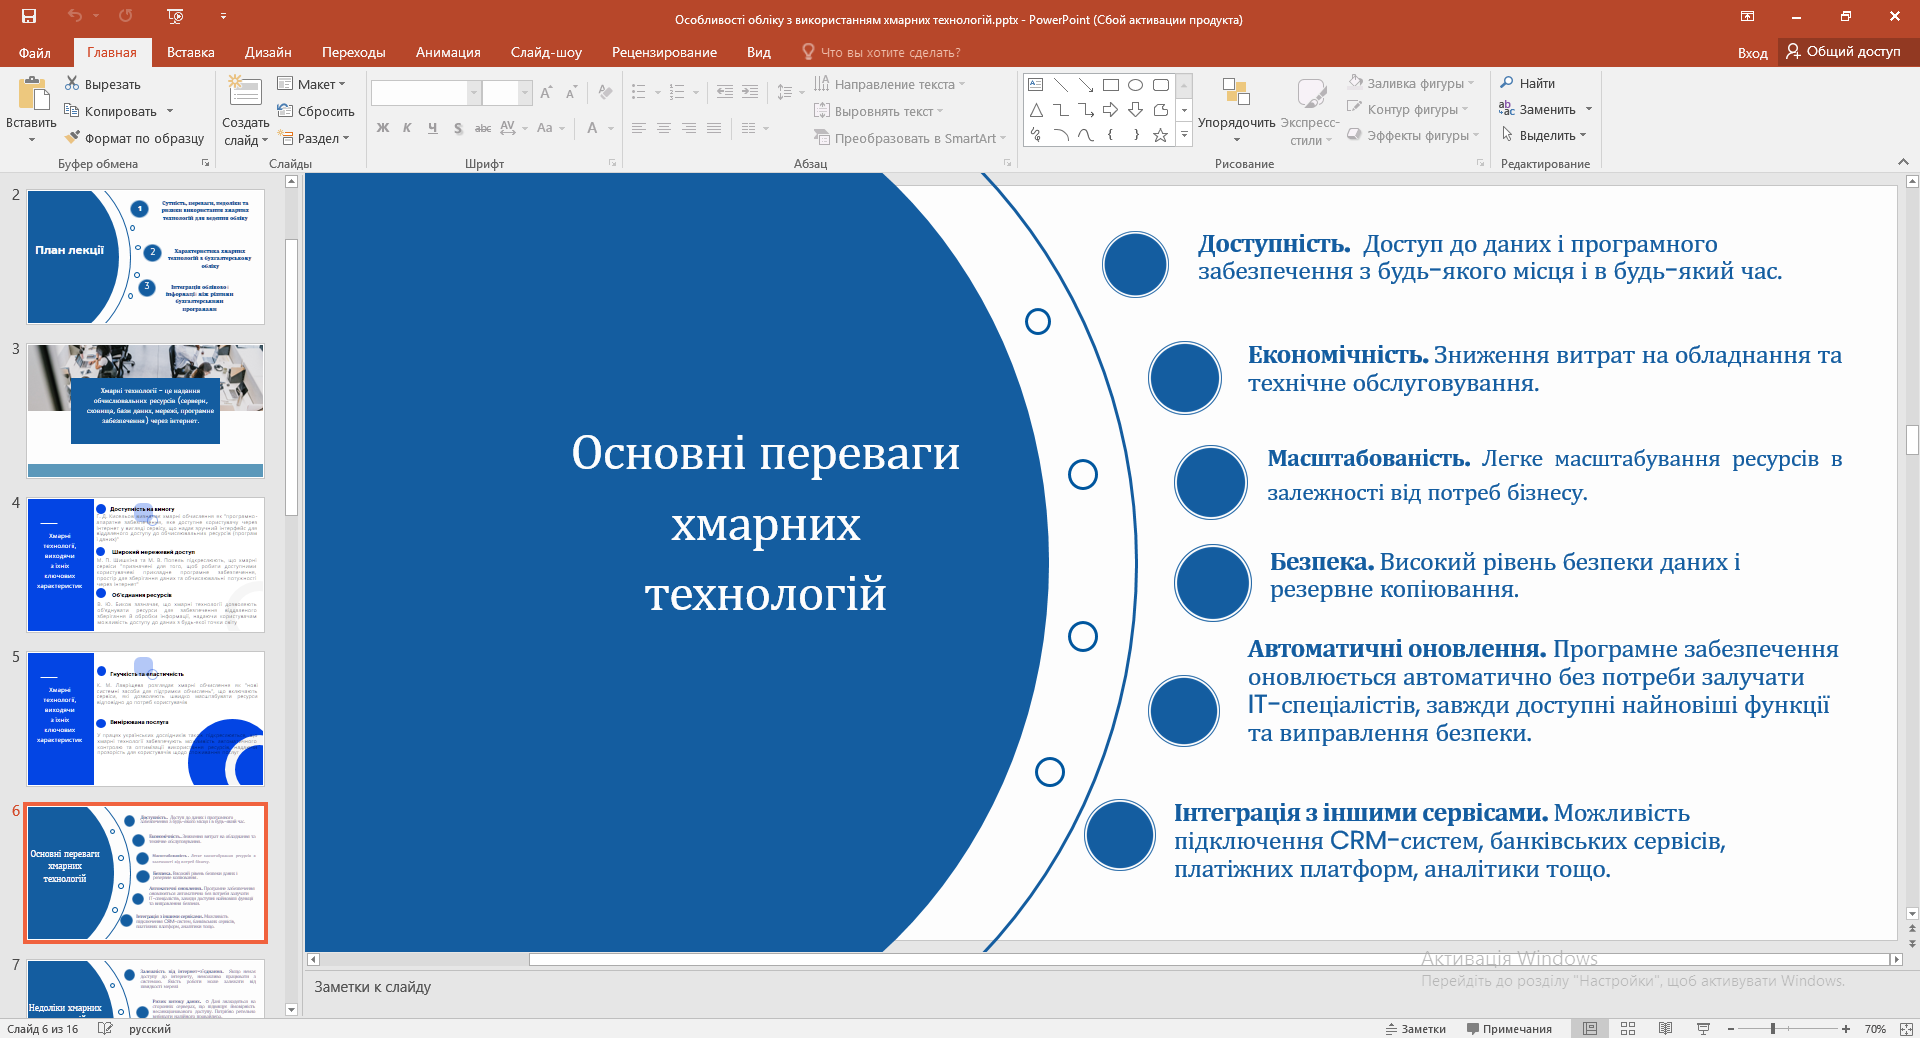Toggle Underline (Ч) formatting
Image resolution: width=1920 pixels, height=1038 pixels.
432,128
